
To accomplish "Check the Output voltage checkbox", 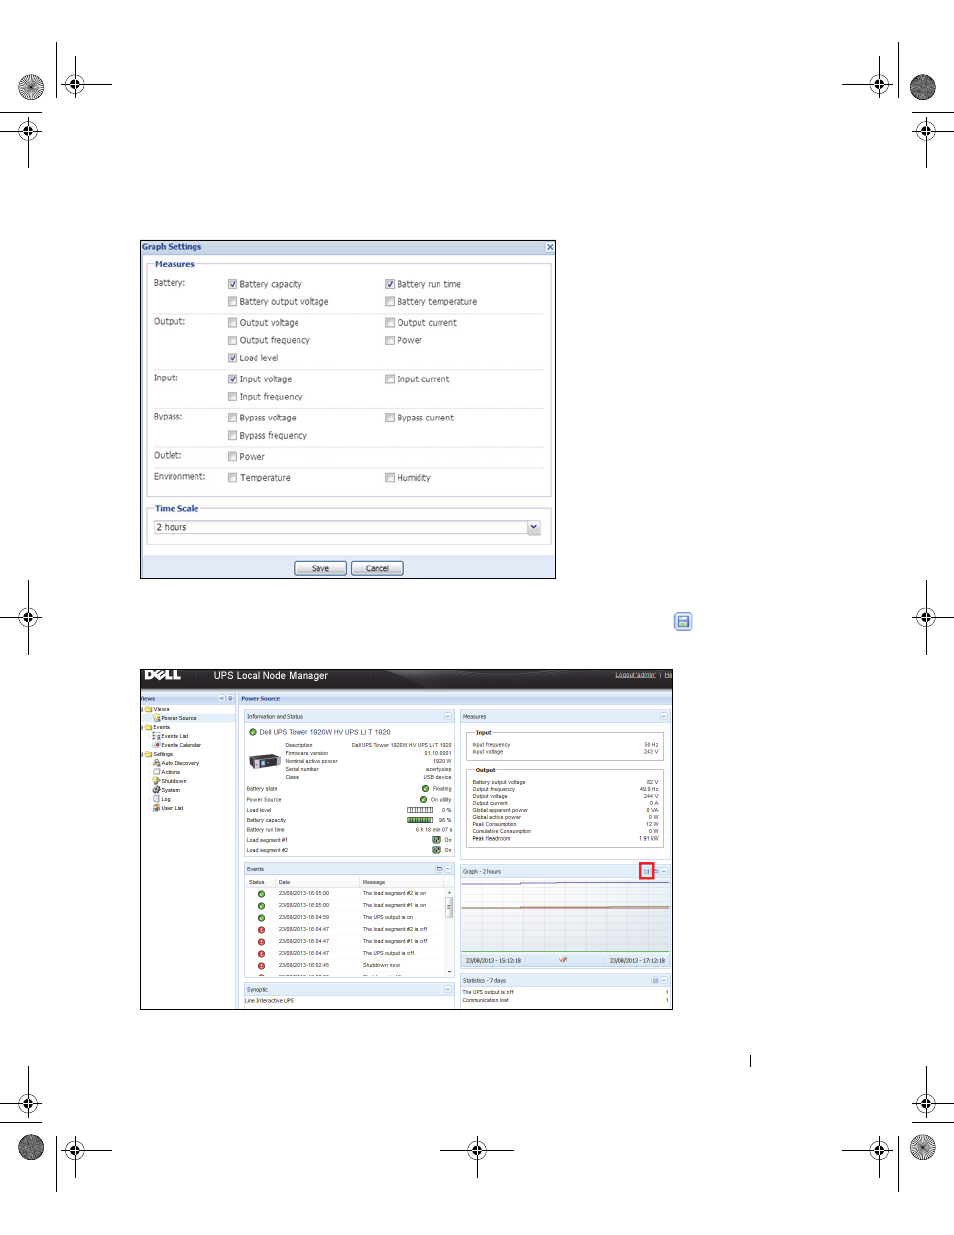I will click(x=232, y=323).
